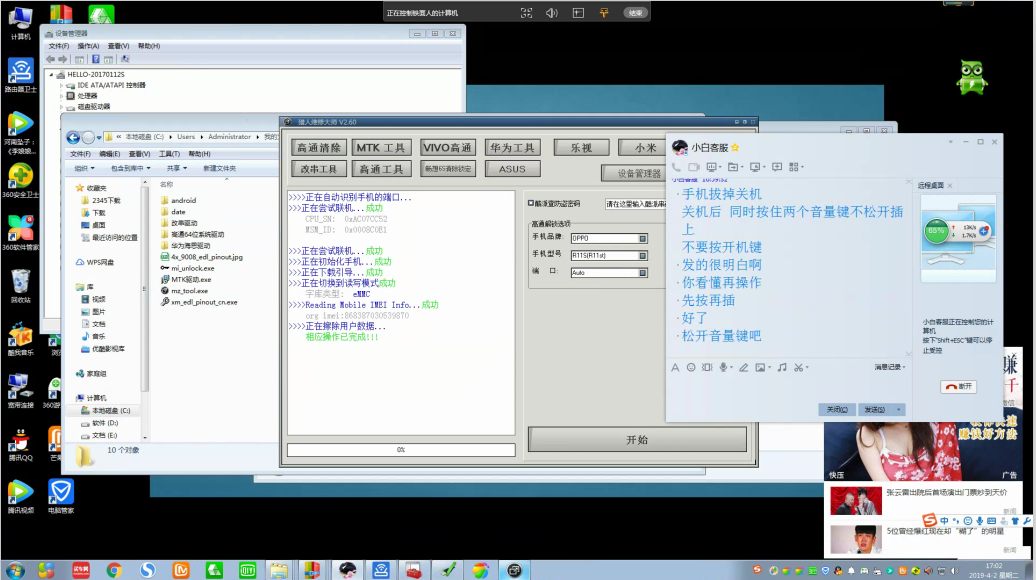Expand the 共享 dropdown in Explorer
The image size is (1036, 580).
point(177,168)
